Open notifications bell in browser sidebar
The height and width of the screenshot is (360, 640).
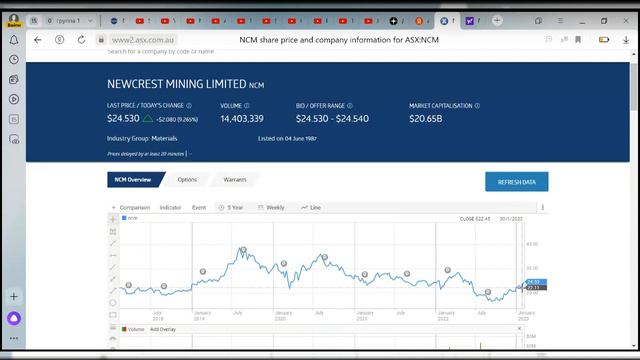[14, 40]
